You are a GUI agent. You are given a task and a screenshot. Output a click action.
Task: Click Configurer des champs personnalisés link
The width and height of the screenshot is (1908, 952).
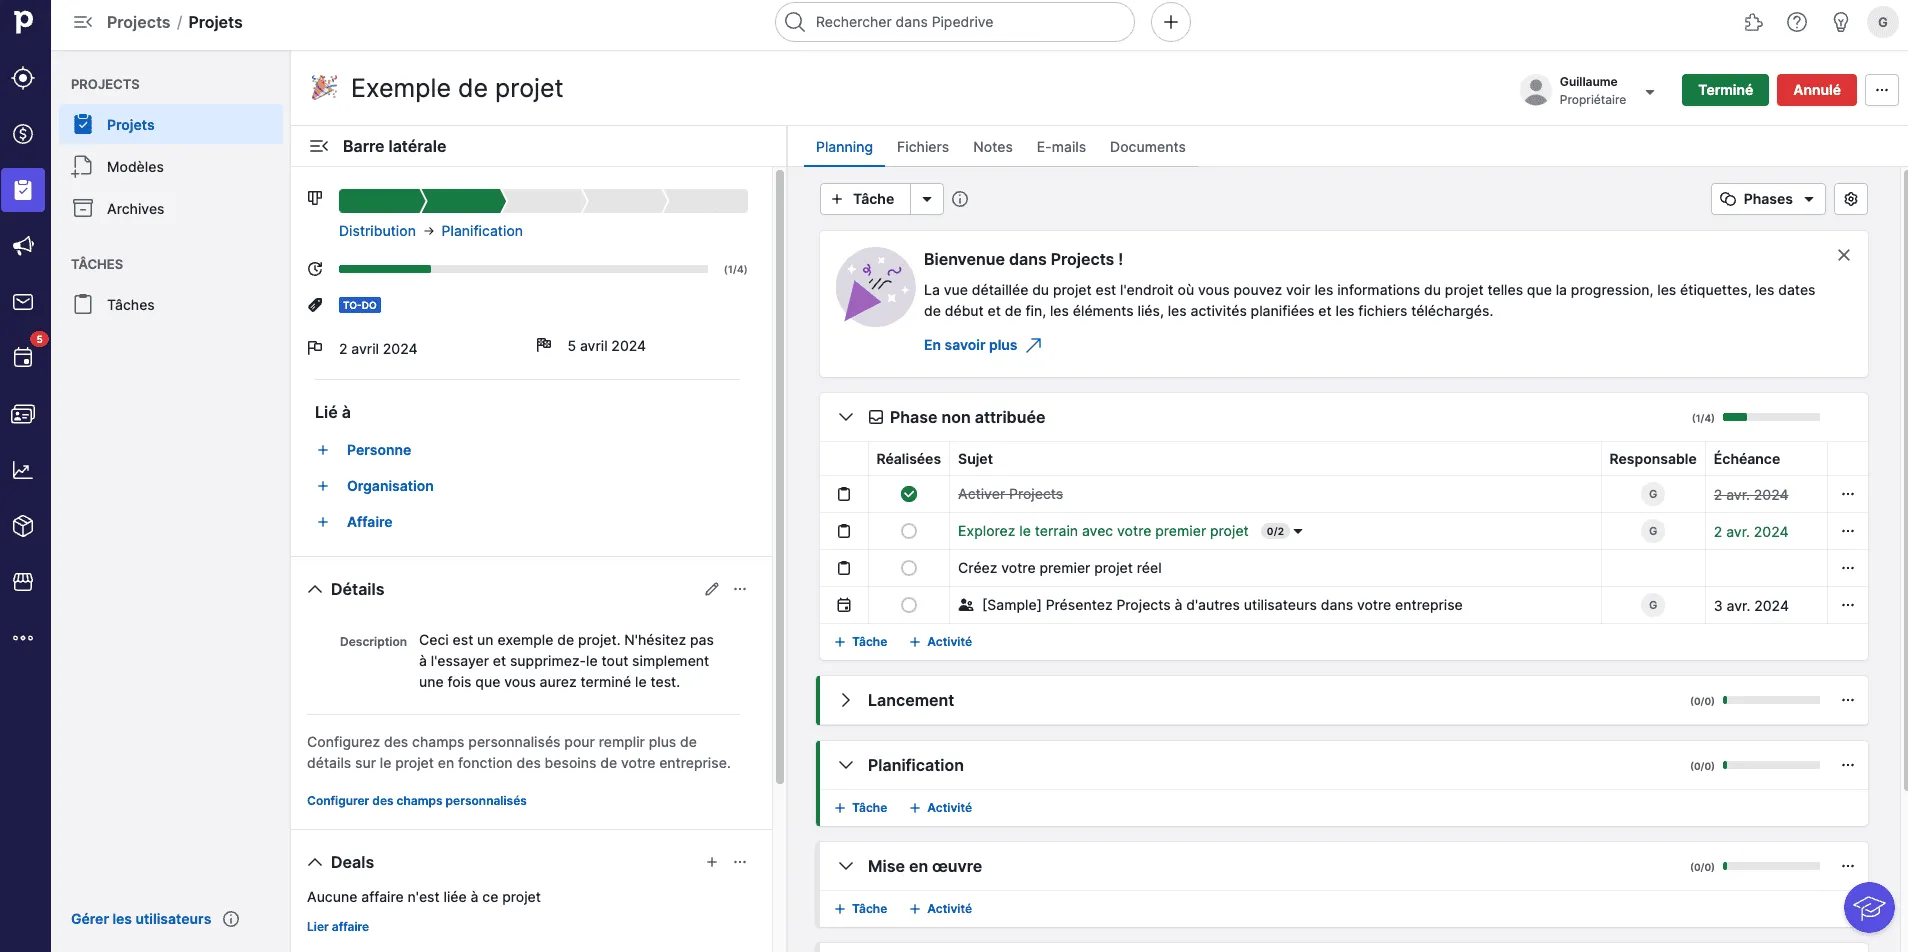click(x=417, y=801)
